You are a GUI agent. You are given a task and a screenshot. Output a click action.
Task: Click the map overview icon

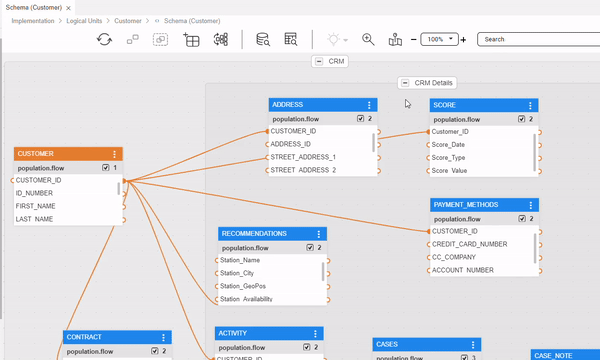point(395,39)
